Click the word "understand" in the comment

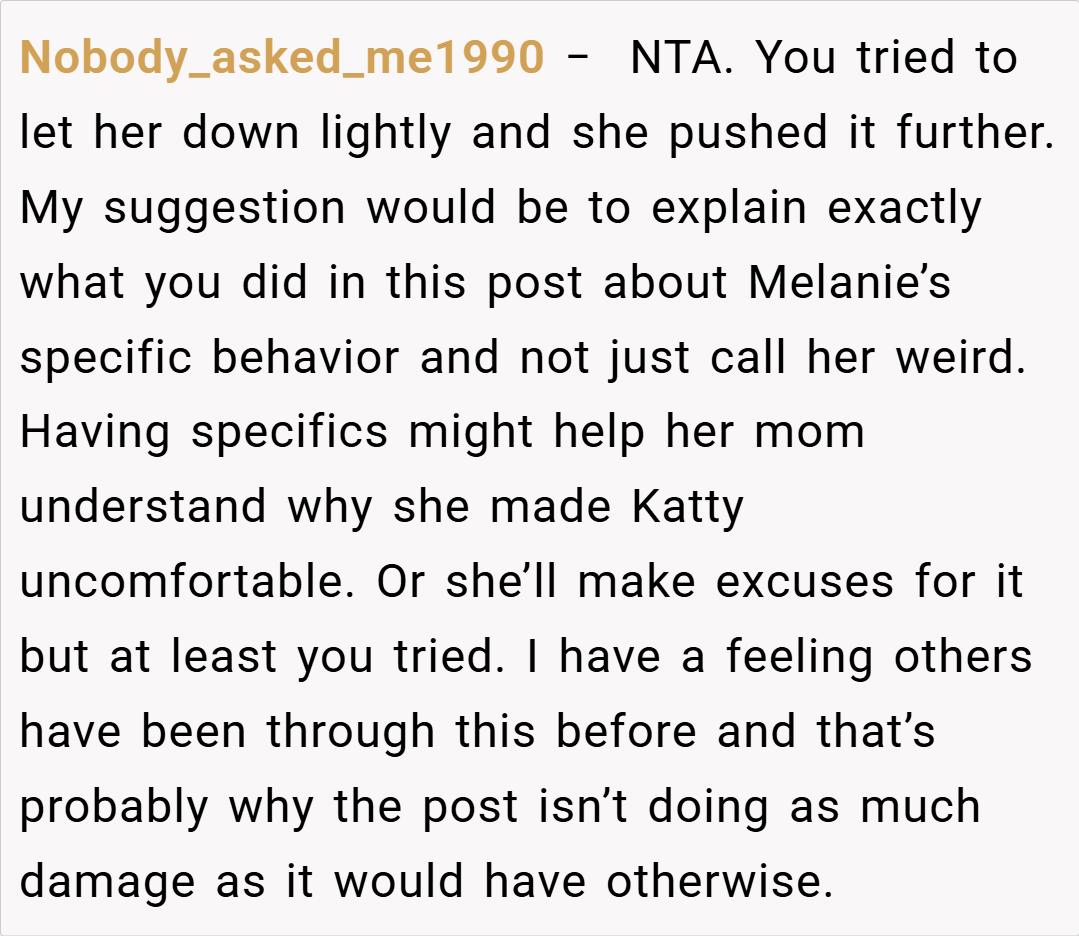pyautogui.click(x=144, y=507)
